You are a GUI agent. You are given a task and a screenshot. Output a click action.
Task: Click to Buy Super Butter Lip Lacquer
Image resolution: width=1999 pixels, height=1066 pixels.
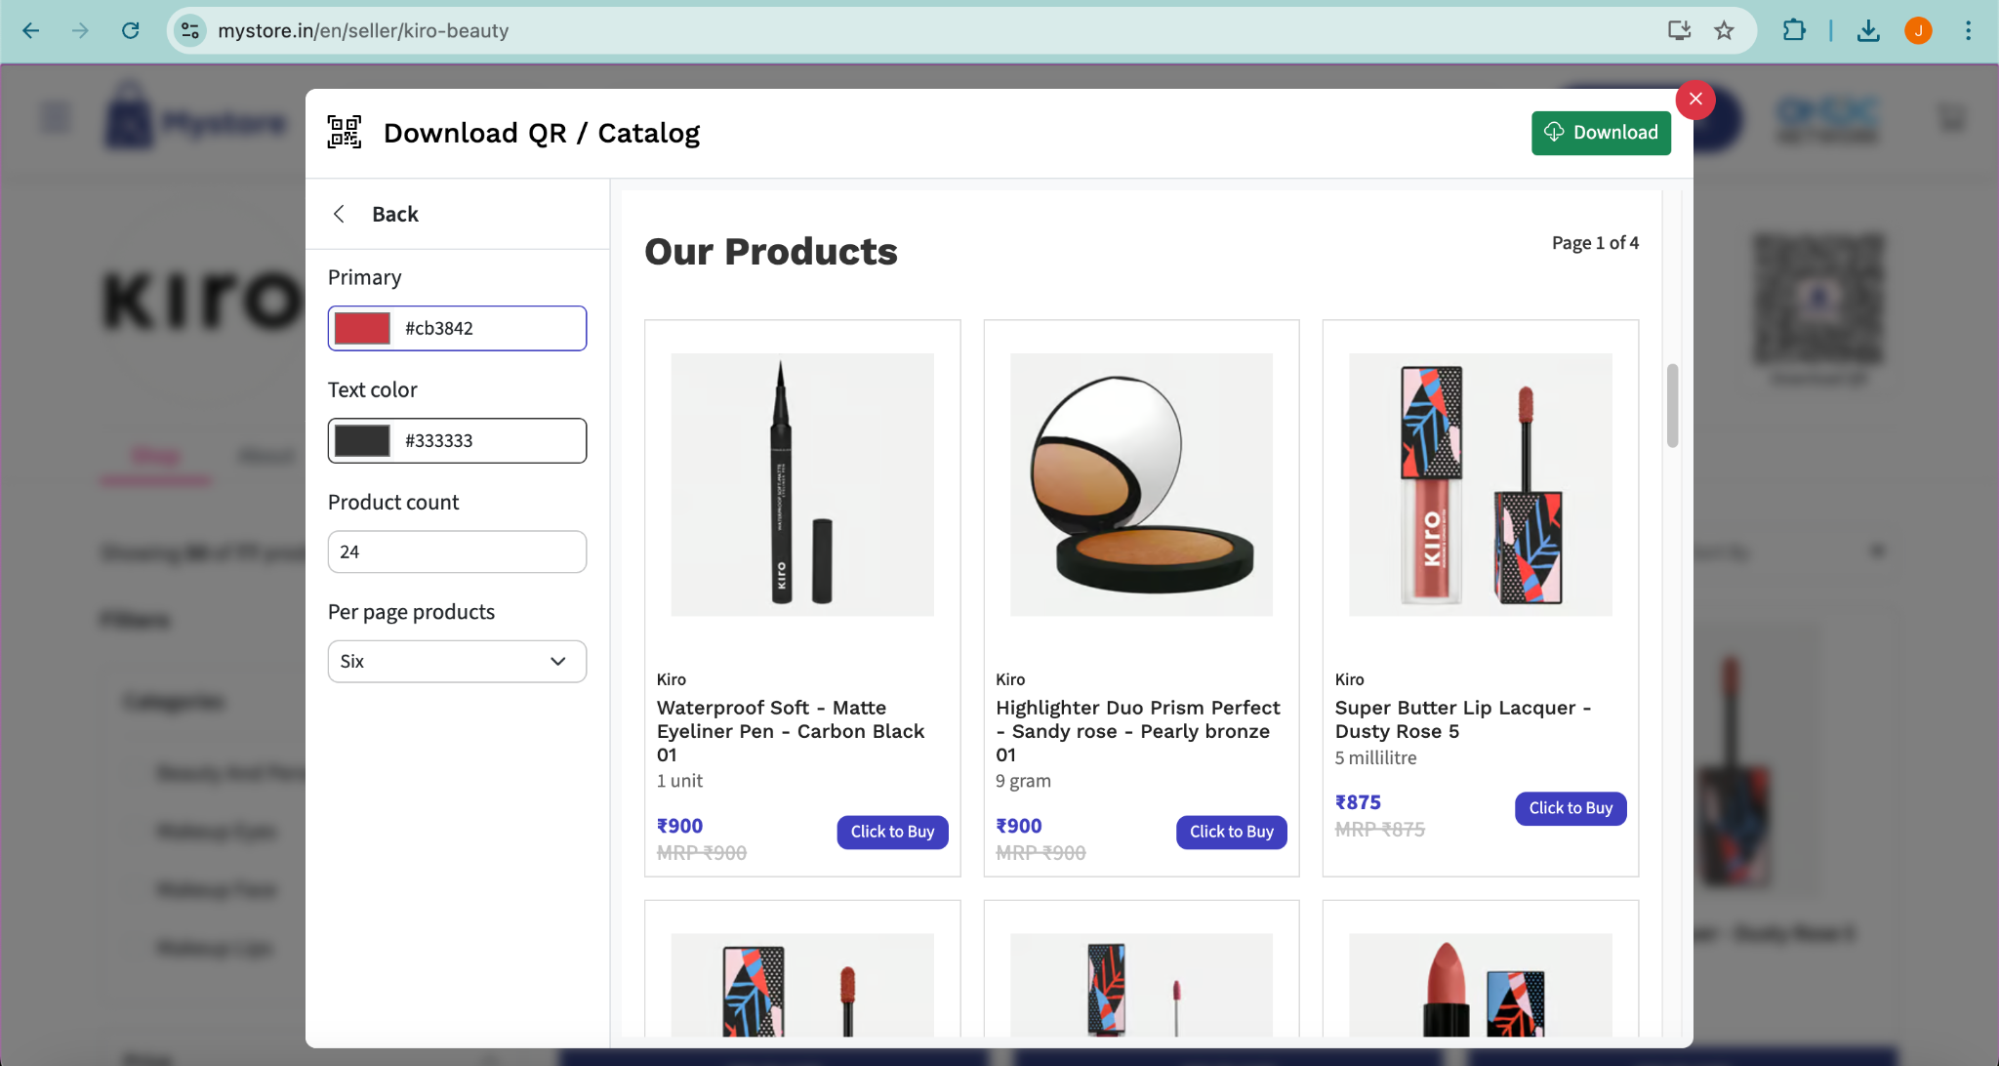click(1570, 807)
